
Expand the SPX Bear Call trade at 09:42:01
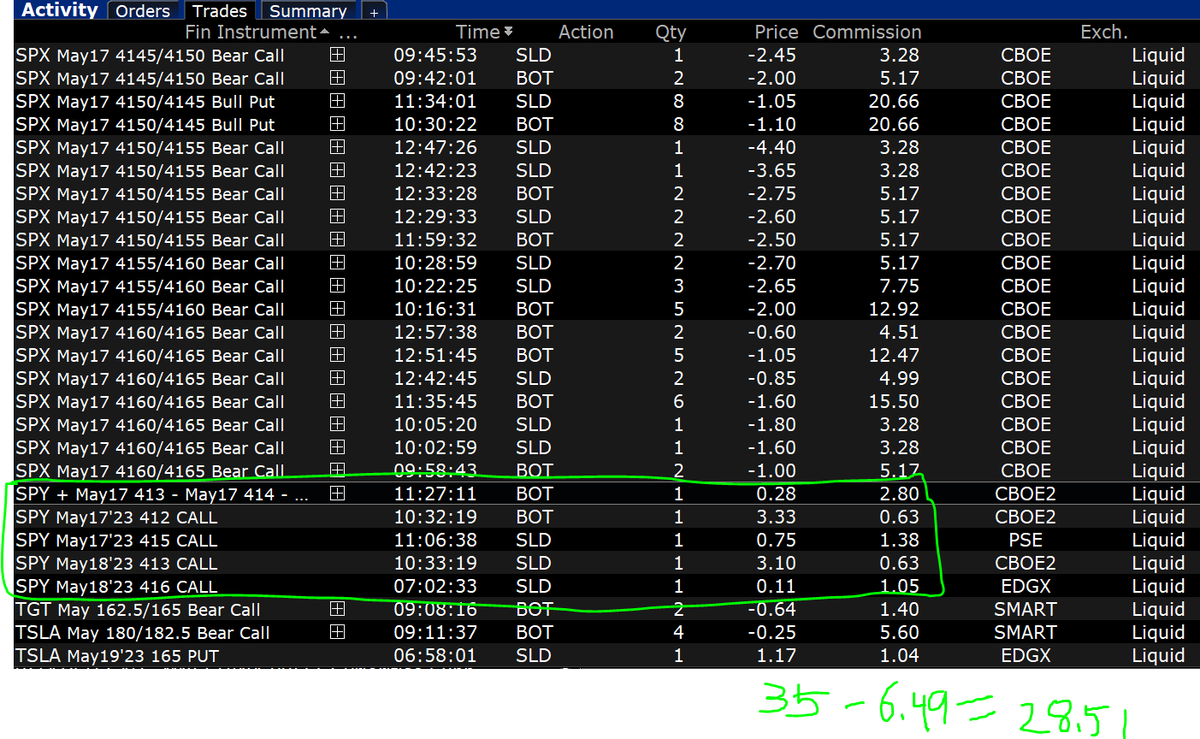pyautogui.click(x=337, y=79)
